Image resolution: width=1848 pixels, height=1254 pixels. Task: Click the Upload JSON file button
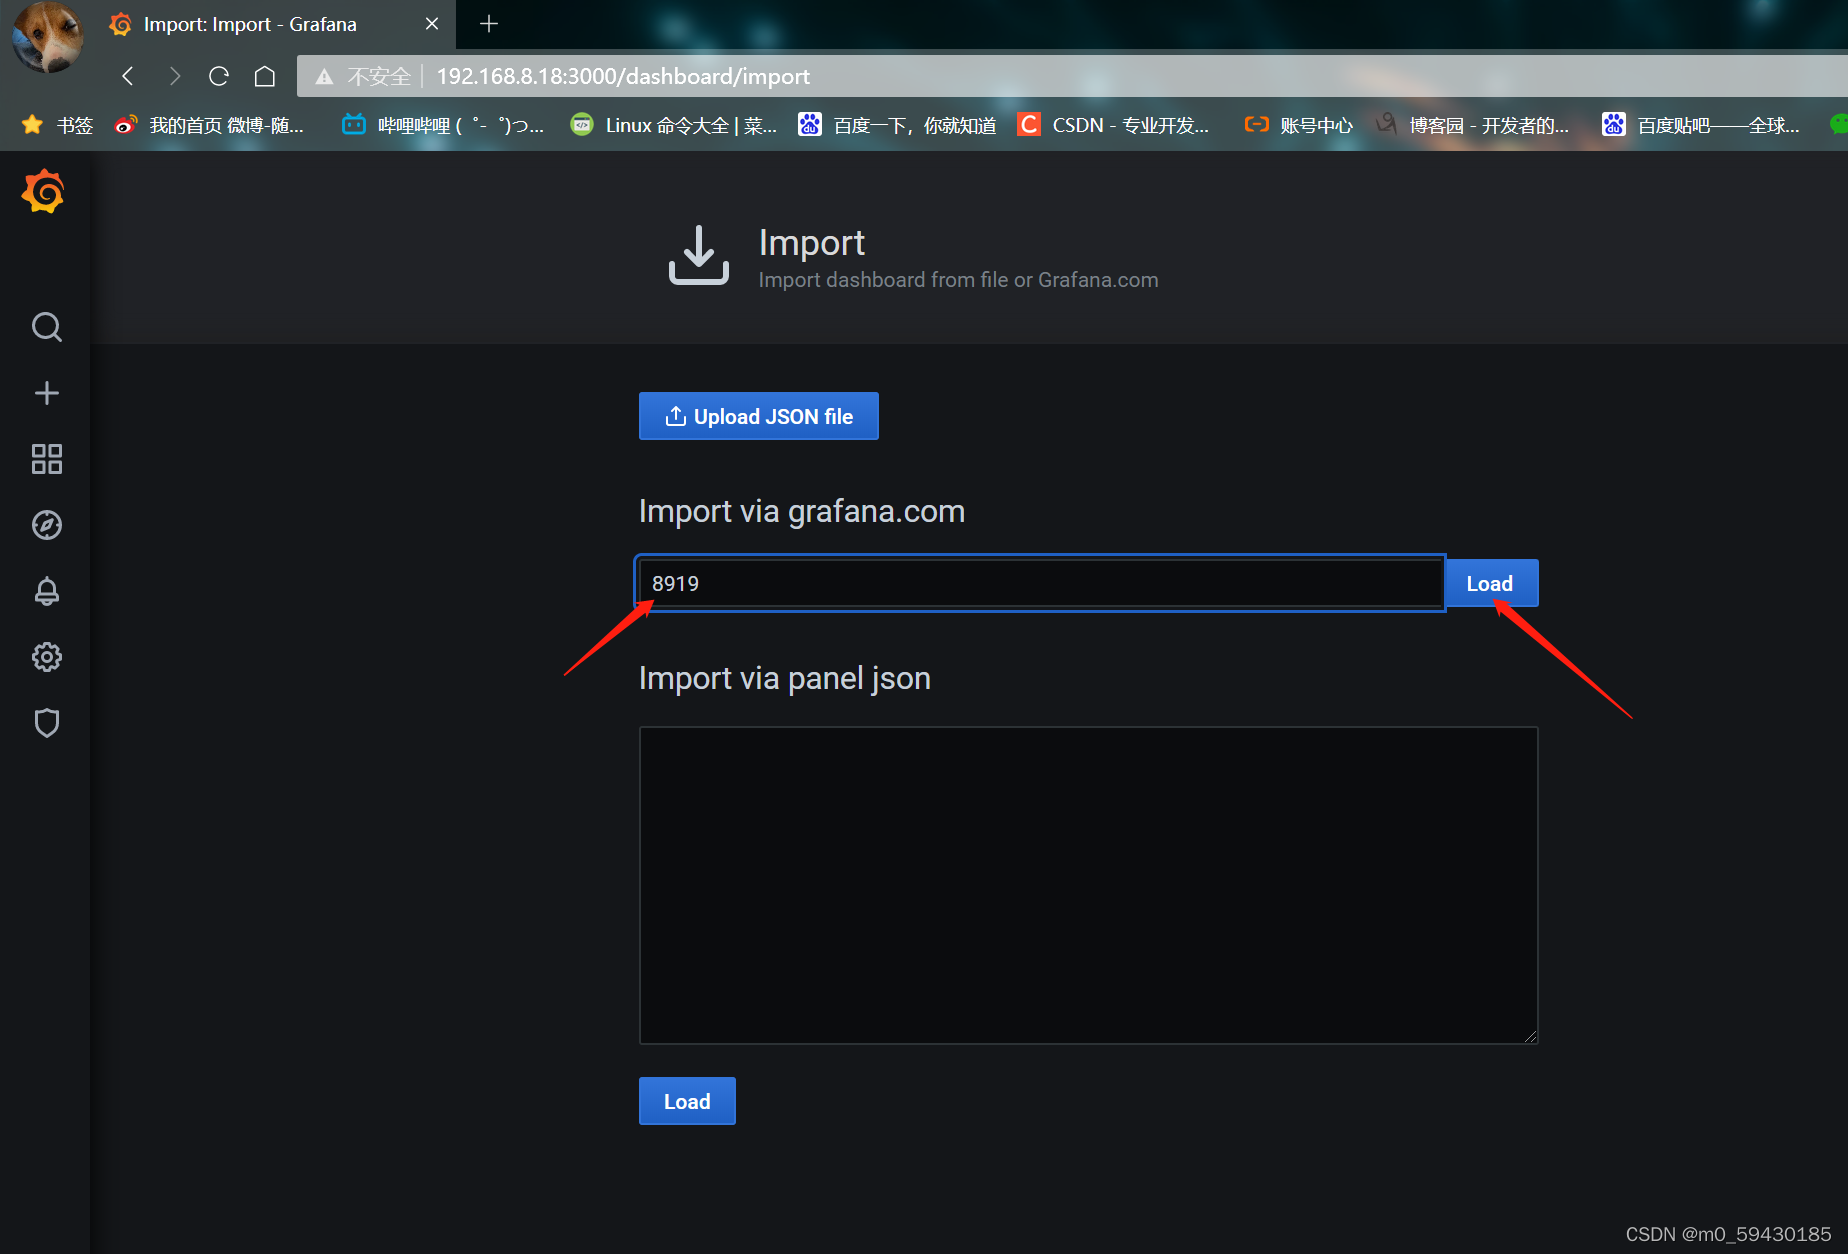coord(759,416)
